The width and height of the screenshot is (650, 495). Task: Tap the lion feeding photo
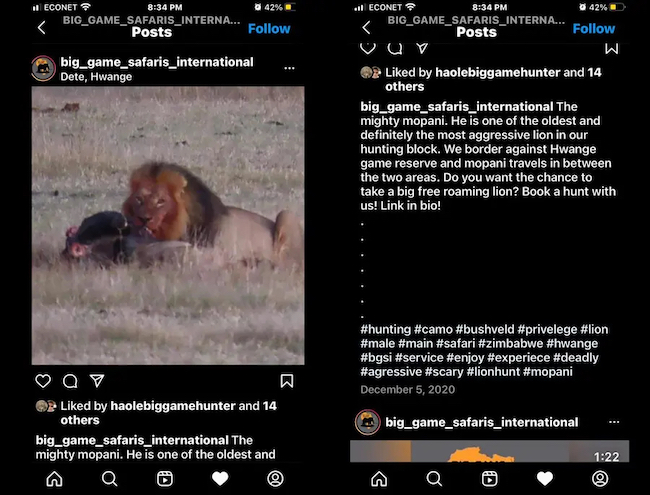point(168,226)
